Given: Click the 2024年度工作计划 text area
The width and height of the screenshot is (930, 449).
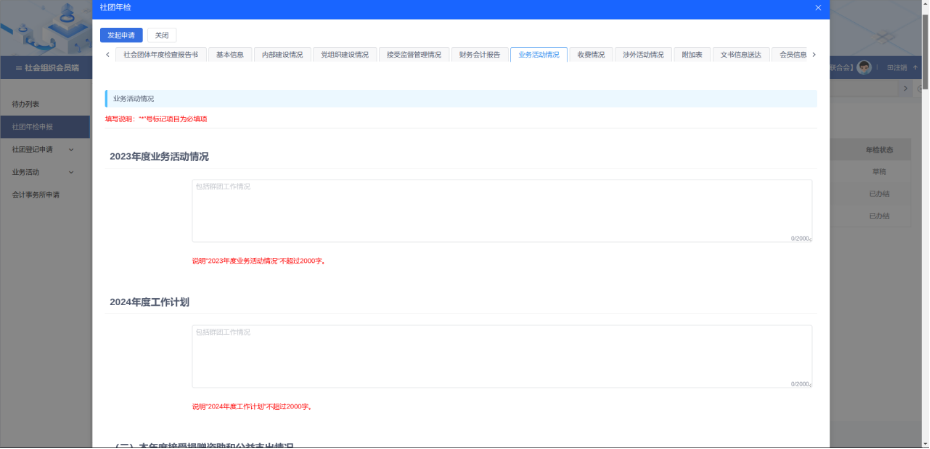Looking at the screenshot, I should click(501, 356).
